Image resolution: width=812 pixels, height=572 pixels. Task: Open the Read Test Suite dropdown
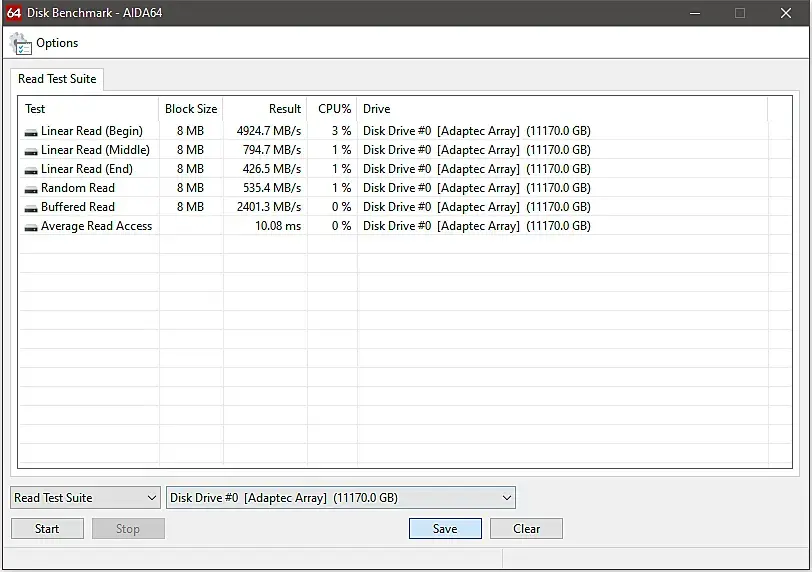click(x=85, y=497)
